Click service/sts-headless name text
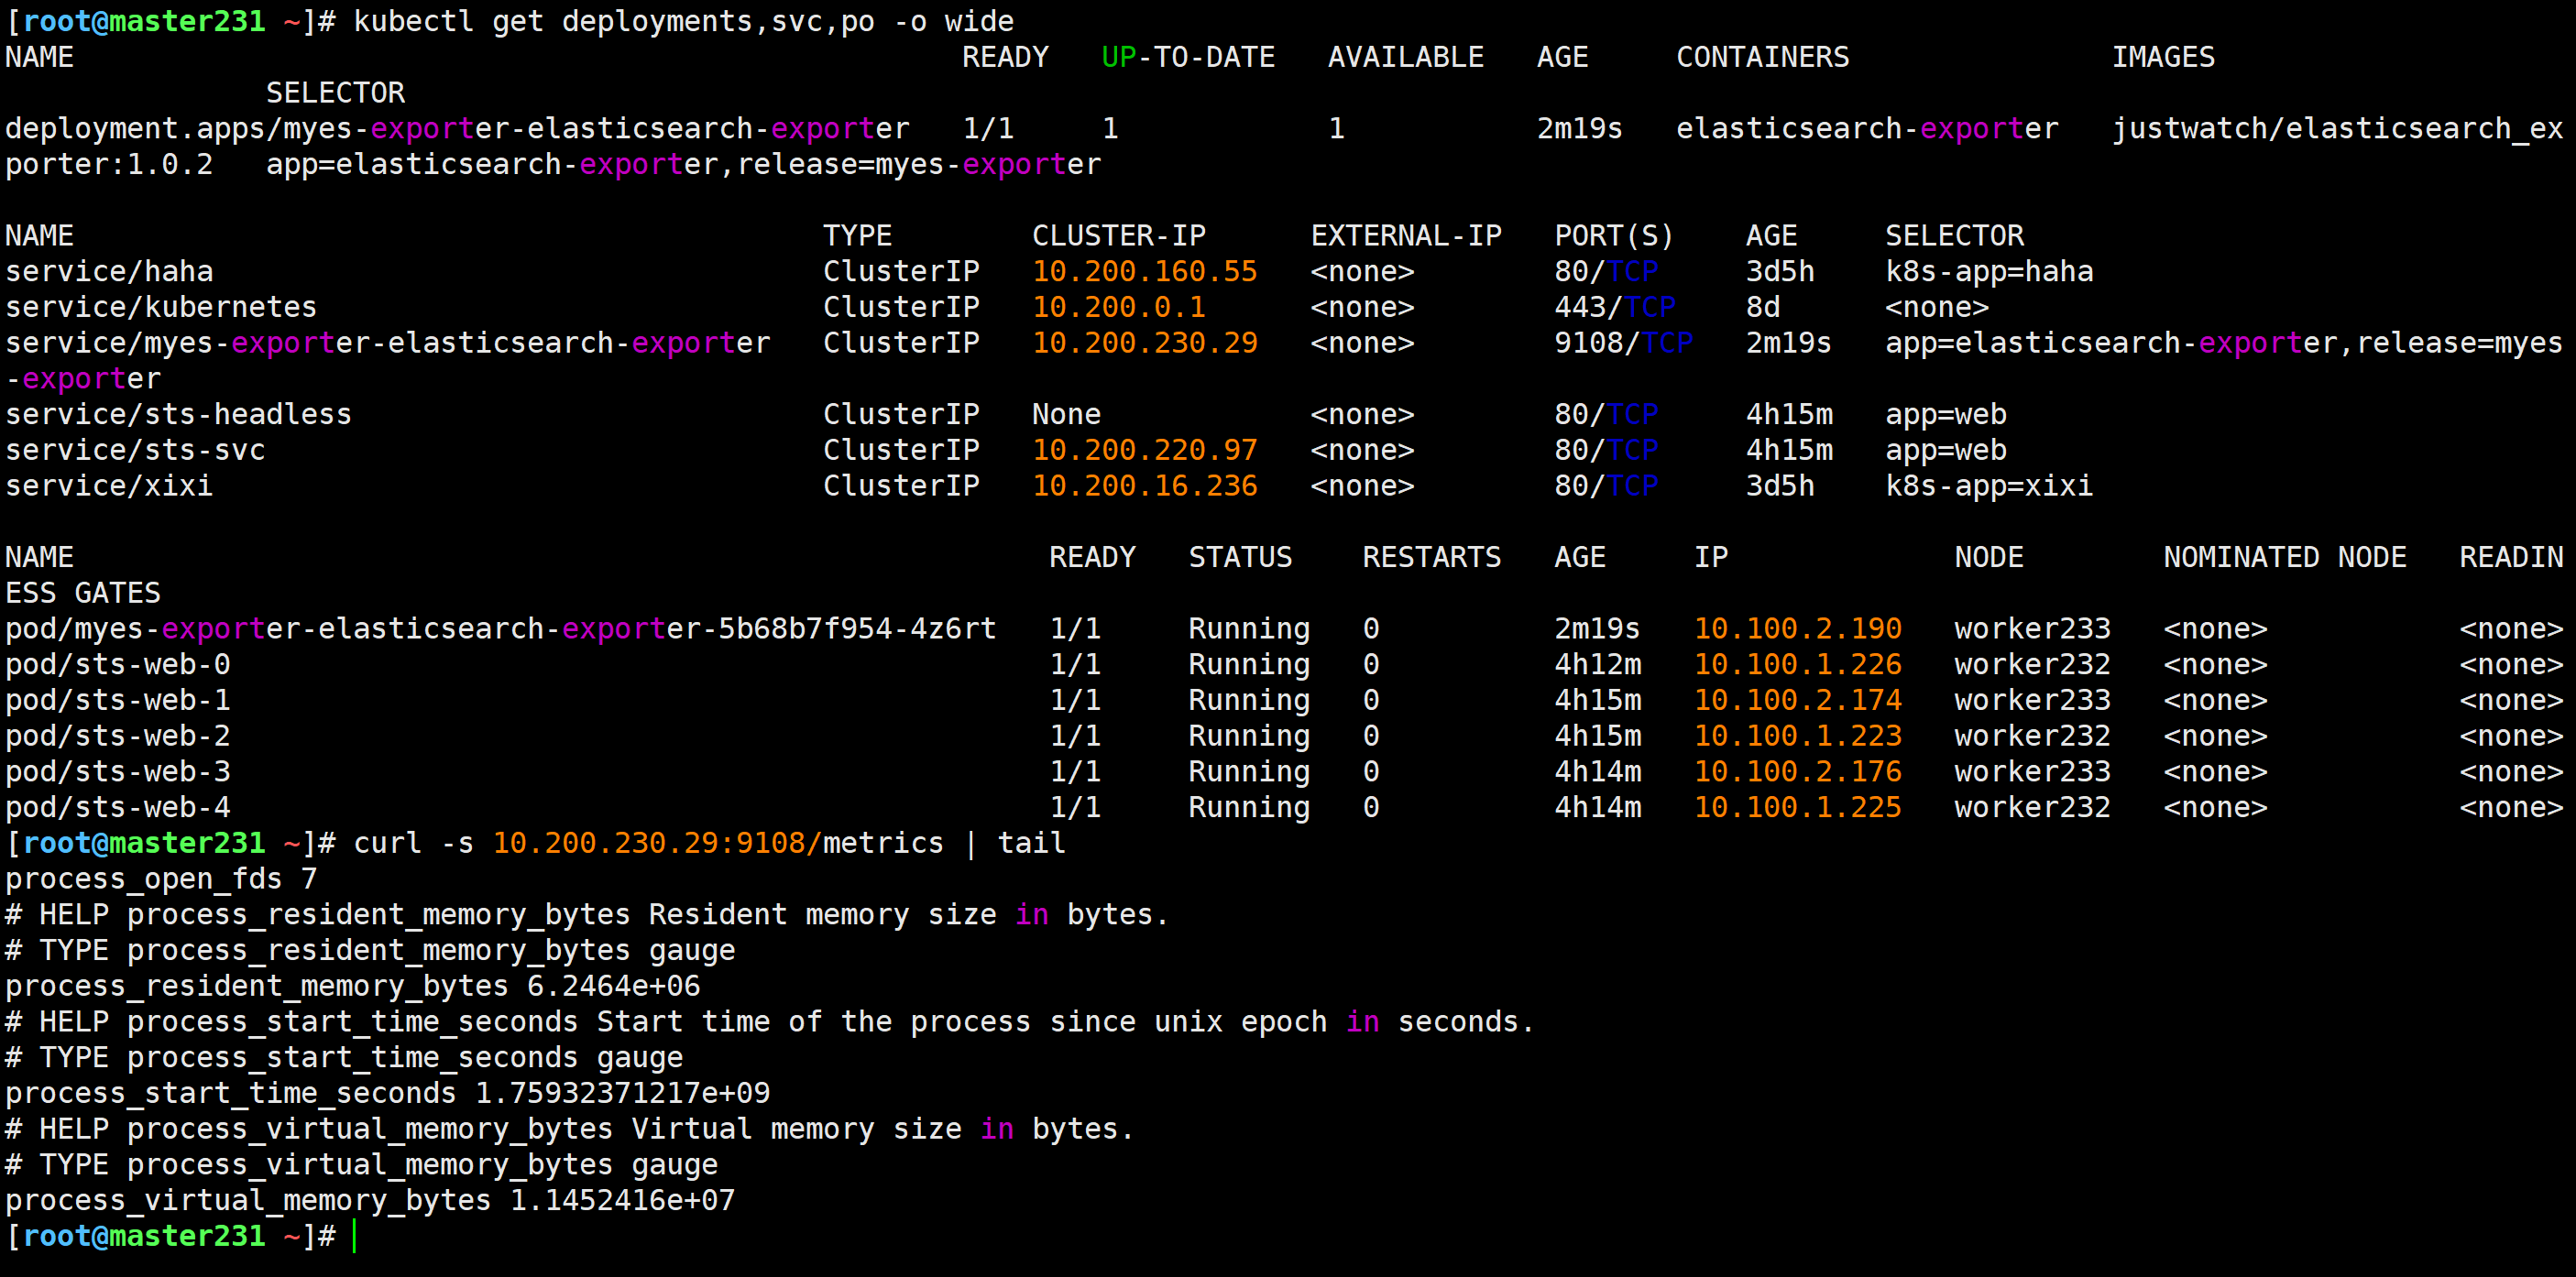The image size is (2576, 1277). pyautogui.click(x=178, y=414)
